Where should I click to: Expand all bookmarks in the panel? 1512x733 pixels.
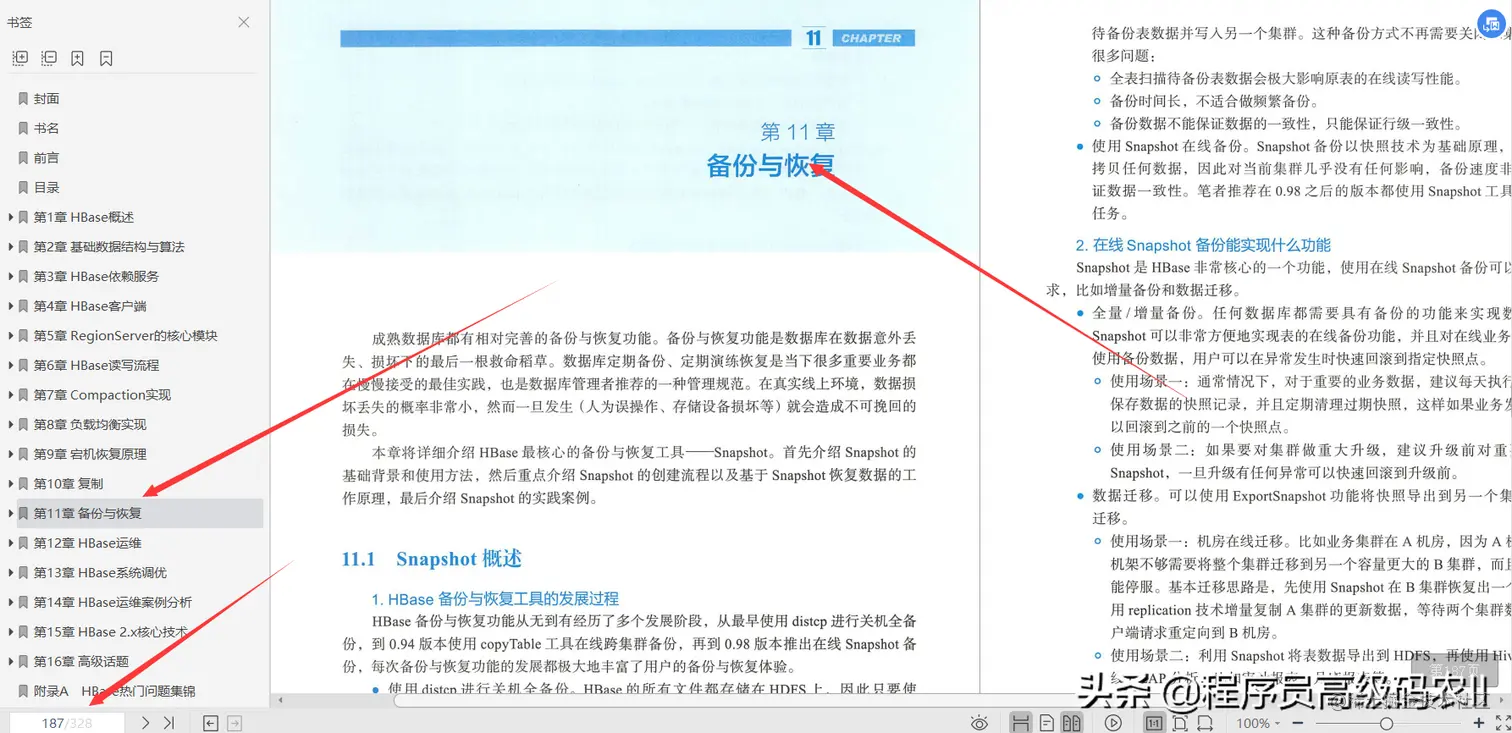(x=20, y=58)
